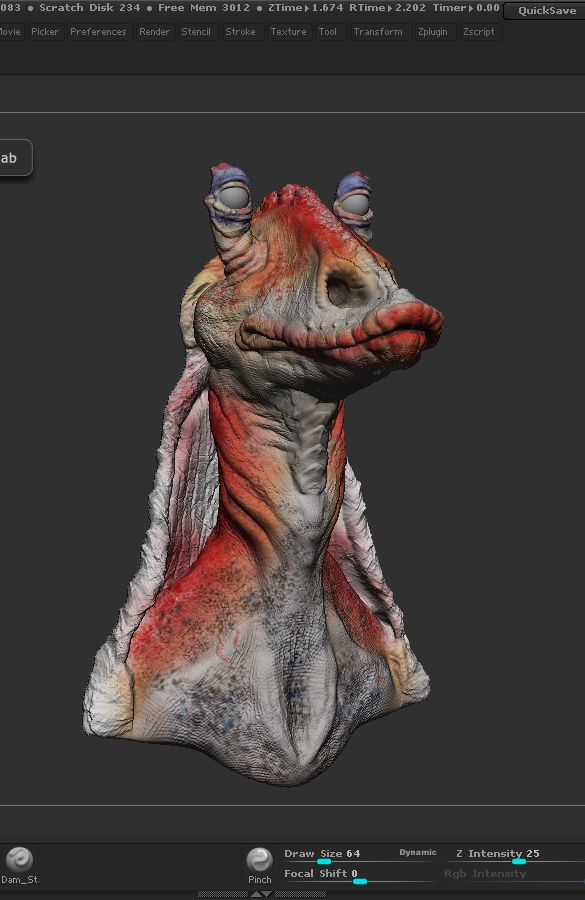Adjust the Focal Shift slider

[x=359, y=875]
